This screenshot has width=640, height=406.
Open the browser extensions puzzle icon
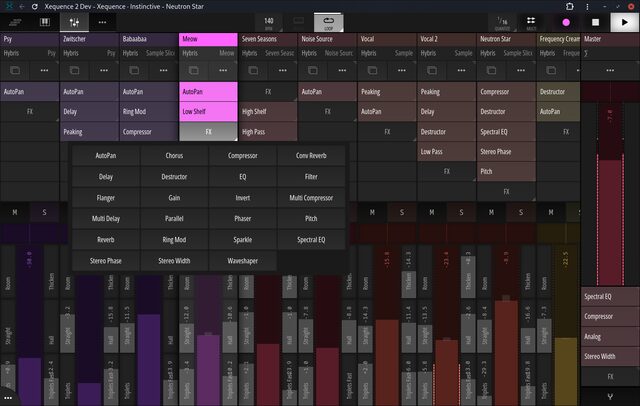click(570, 7)
